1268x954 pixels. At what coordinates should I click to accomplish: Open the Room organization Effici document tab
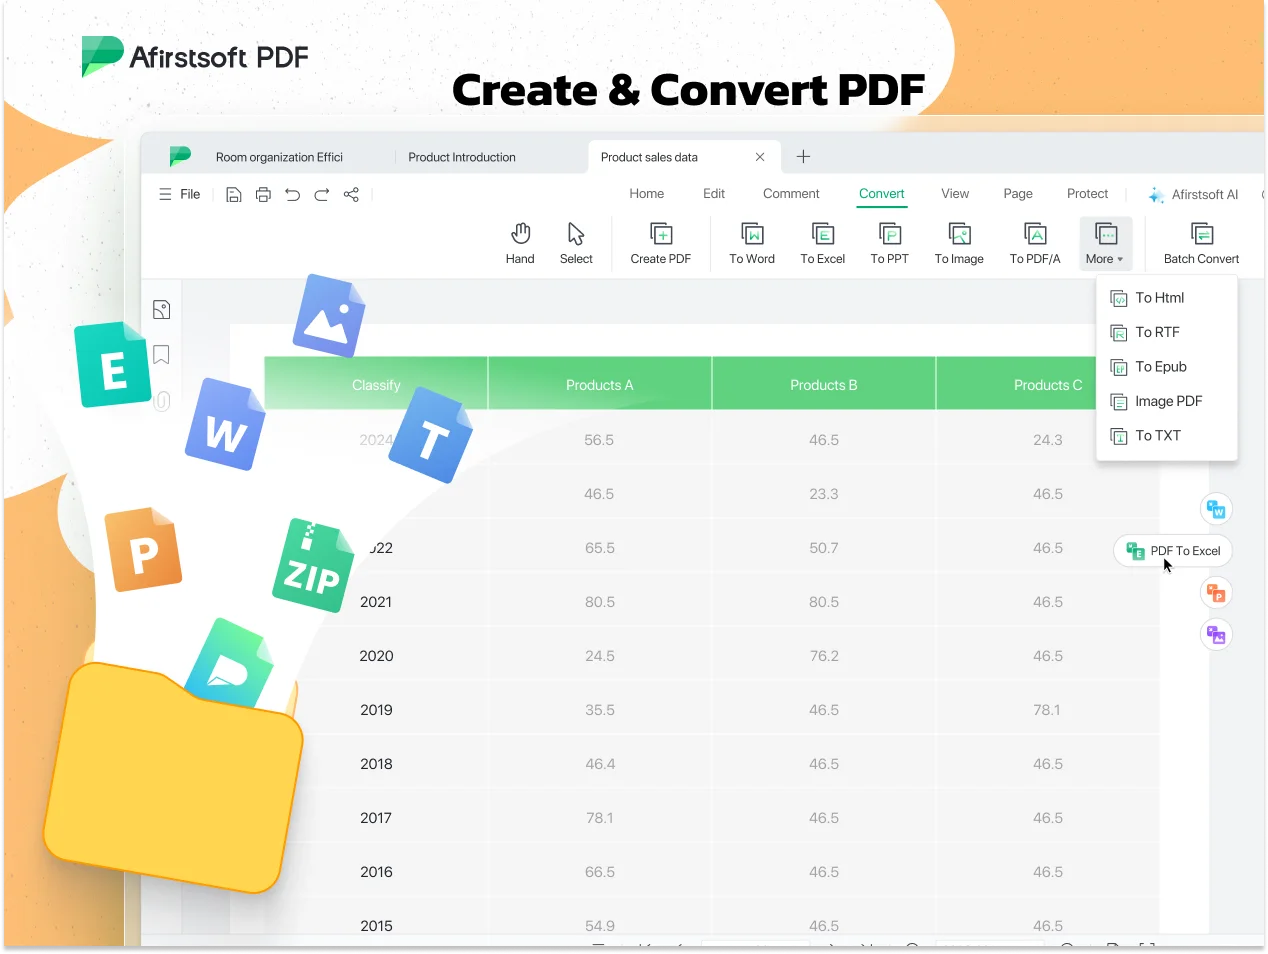(x=279, y=157)
